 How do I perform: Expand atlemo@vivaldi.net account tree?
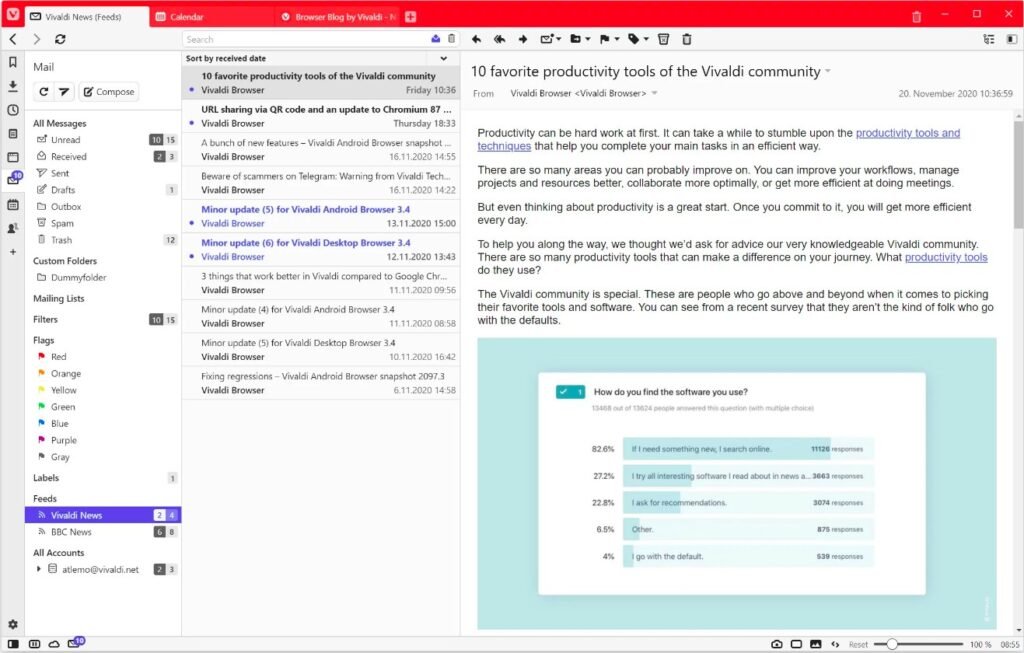[x=39, y=569]
